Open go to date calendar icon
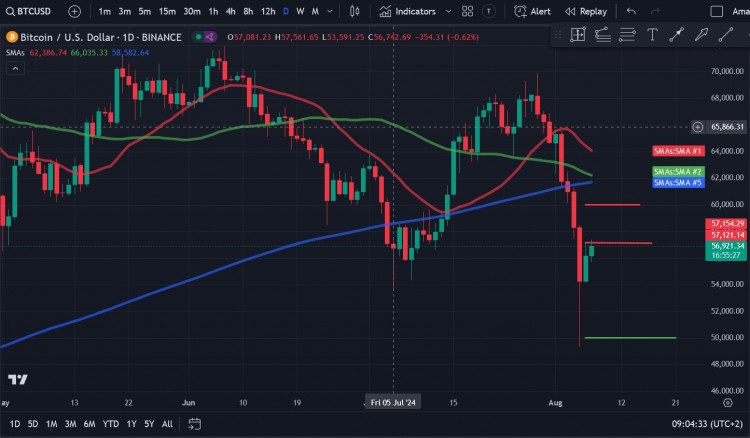750x438 pixels. point(195,424)
